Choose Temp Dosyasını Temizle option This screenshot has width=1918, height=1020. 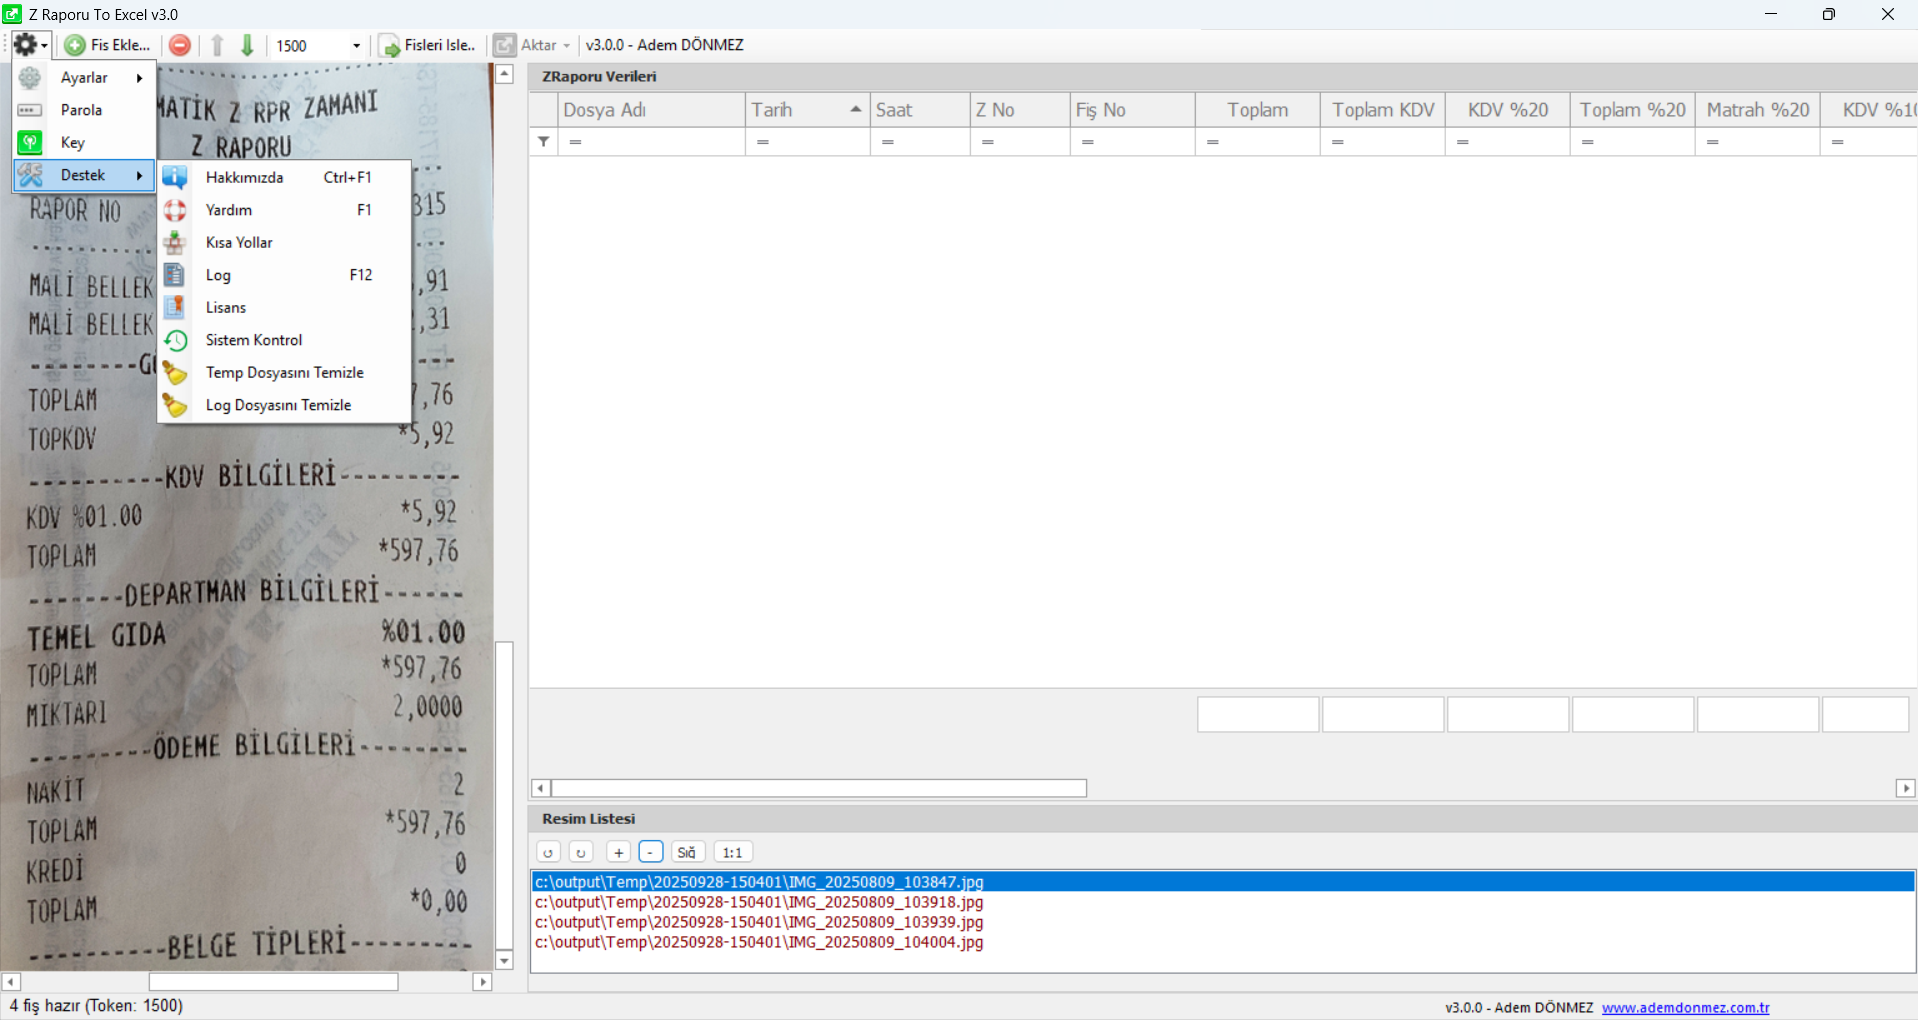click(x=284, y=373)
